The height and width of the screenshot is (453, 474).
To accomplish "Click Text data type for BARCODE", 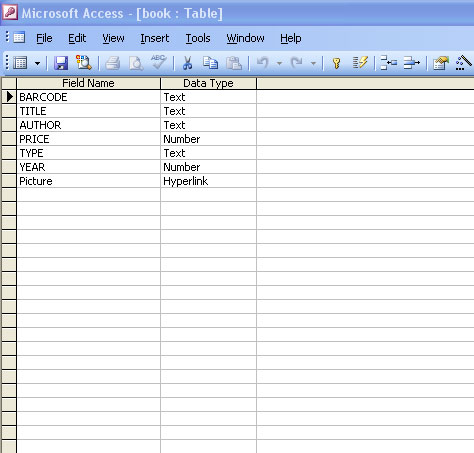I will coord(209,97).
